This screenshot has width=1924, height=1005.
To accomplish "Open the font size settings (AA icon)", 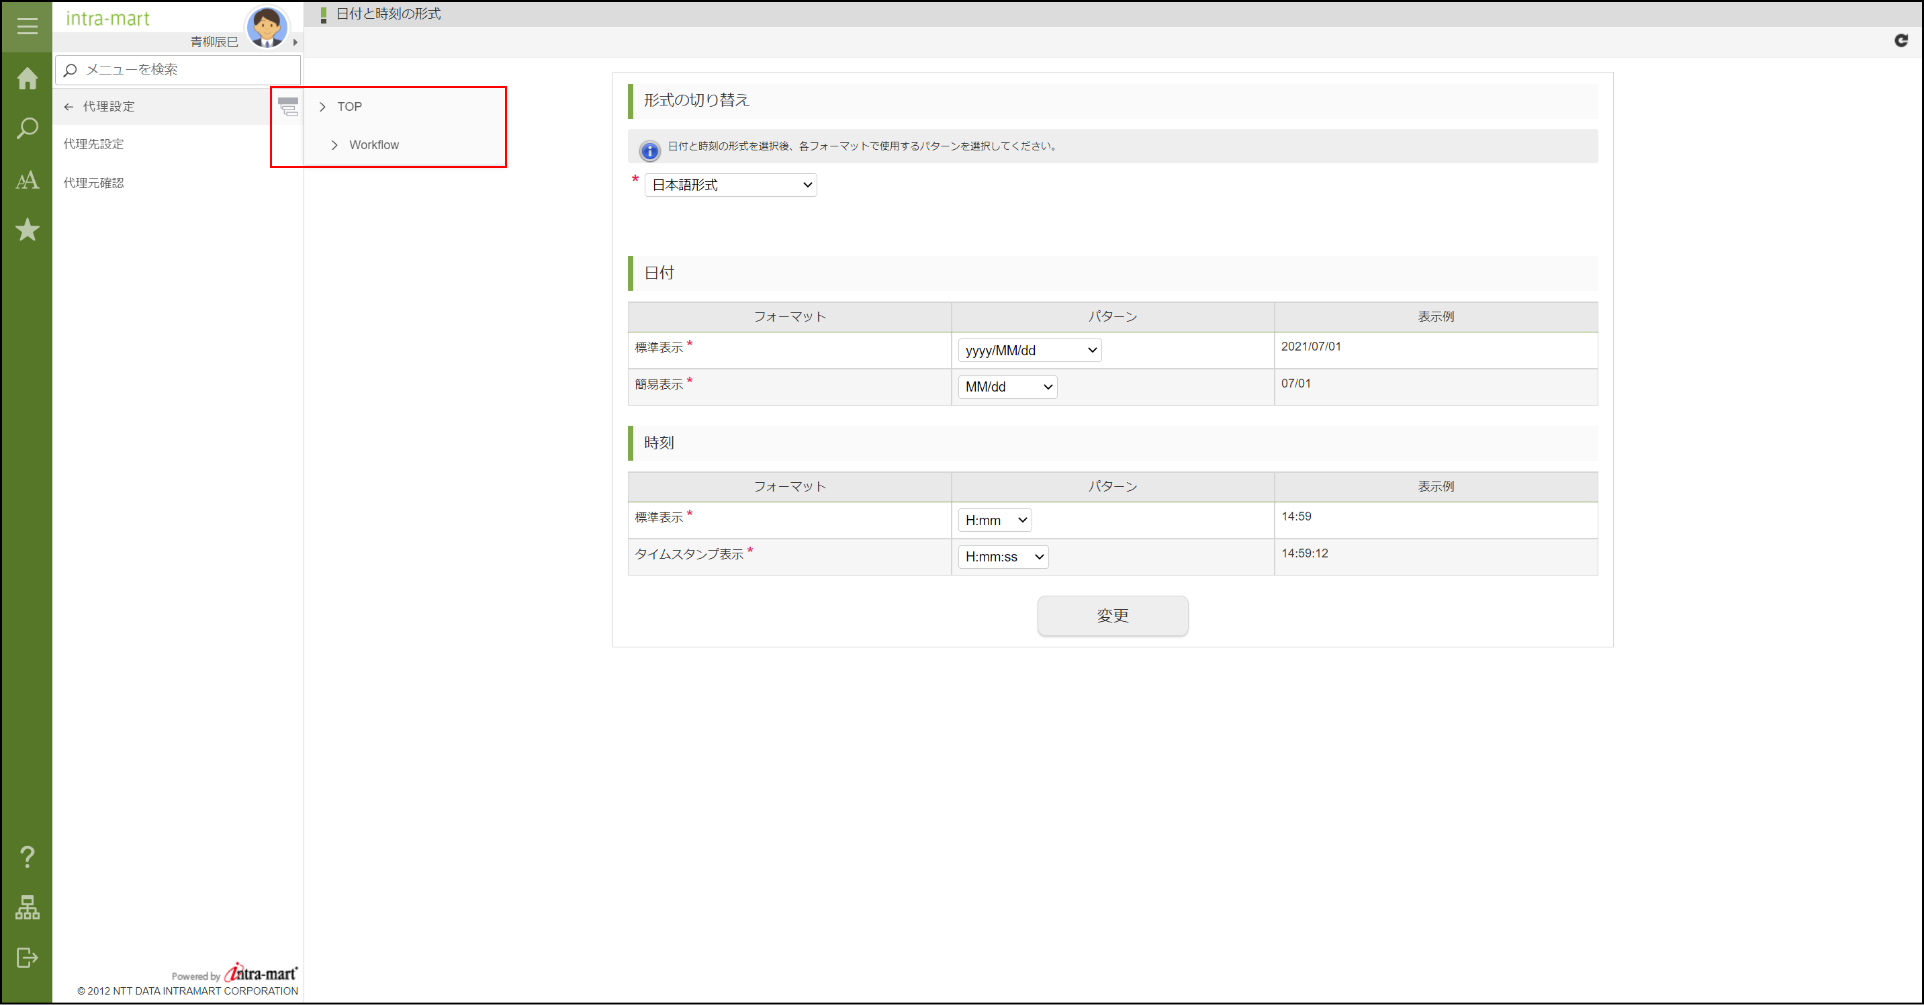I will point(27,180).
